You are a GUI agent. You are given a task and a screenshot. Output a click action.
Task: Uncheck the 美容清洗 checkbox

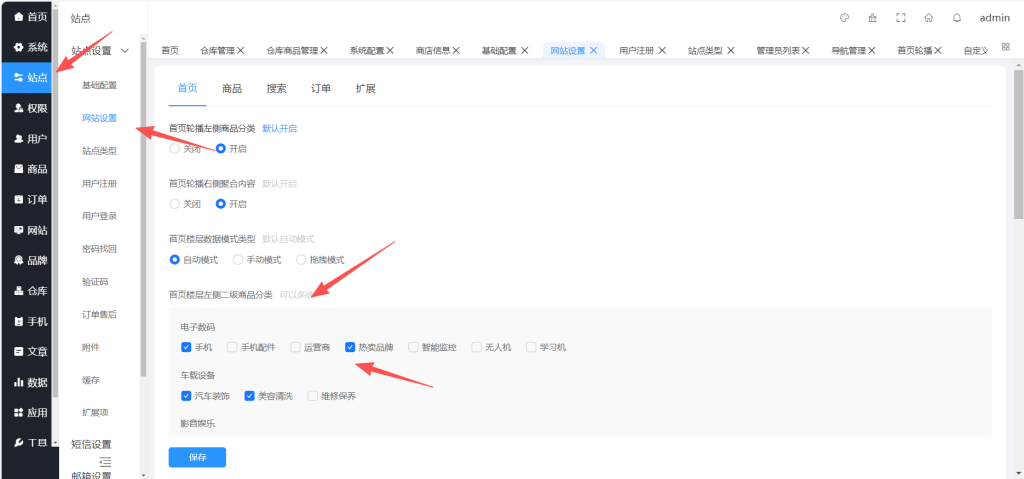[x=249, y=395]
